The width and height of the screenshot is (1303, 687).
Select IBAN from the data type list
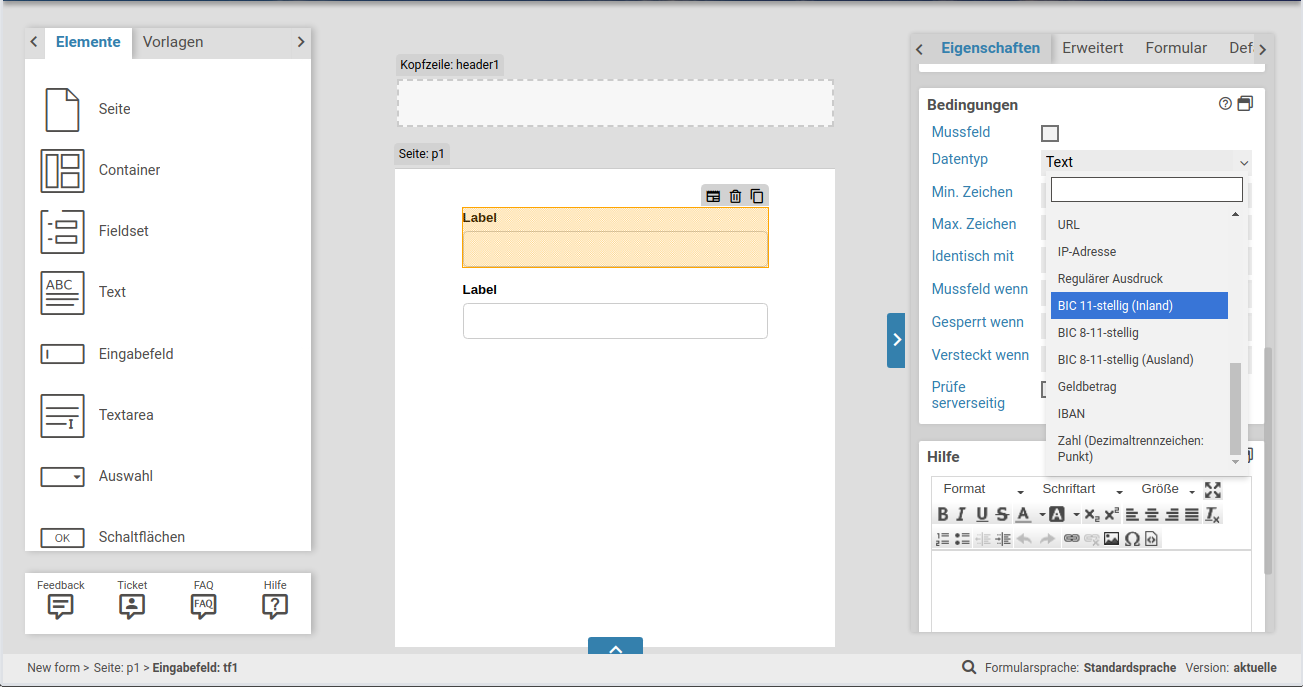click(x=1071, y=414)
